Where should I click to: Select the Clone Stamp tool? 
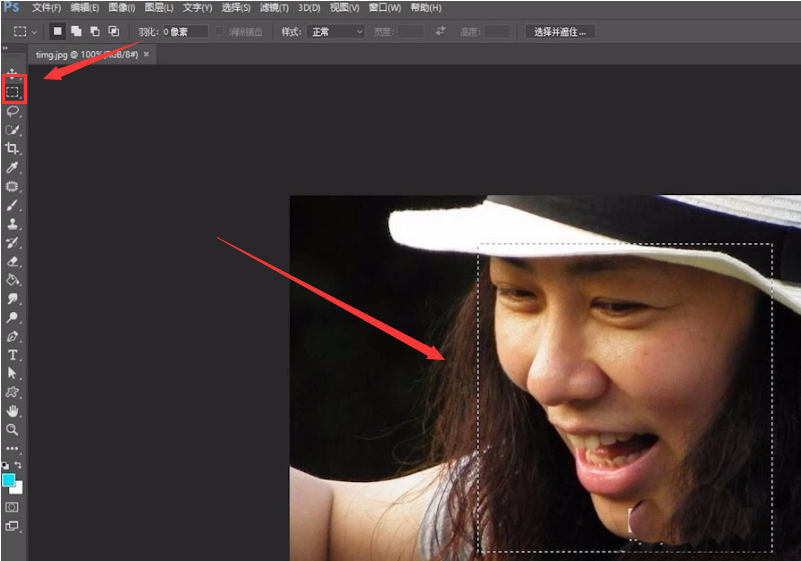point(13,224)
